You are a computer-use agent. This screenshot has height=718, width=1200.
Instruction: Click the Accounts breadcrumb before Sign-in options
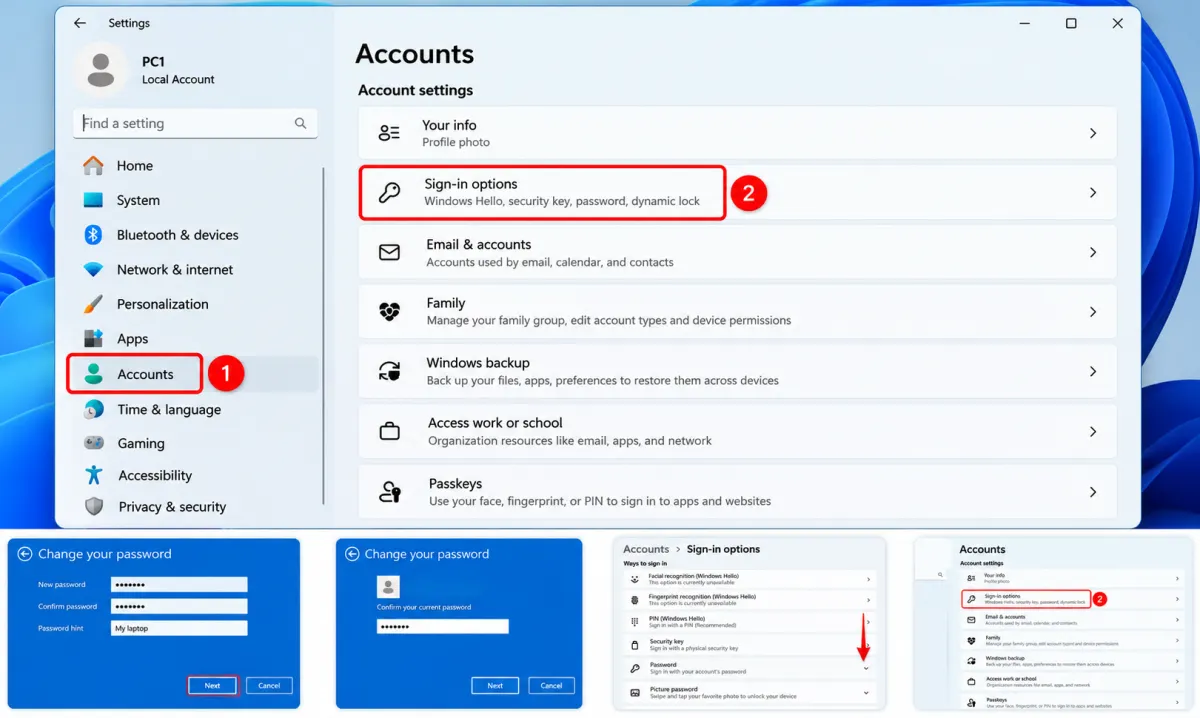coord(646,549)
